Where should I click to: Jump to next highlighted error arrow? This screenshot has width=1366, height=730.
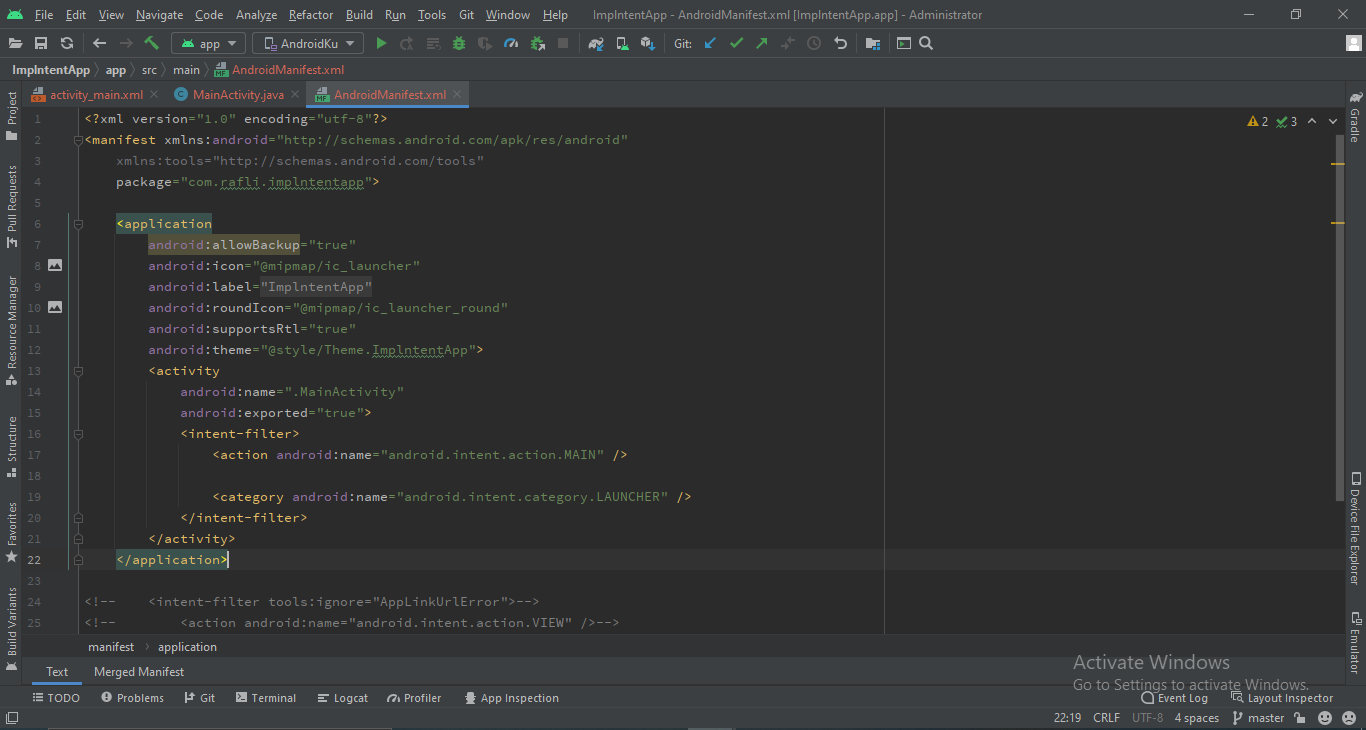[1333, 121]
